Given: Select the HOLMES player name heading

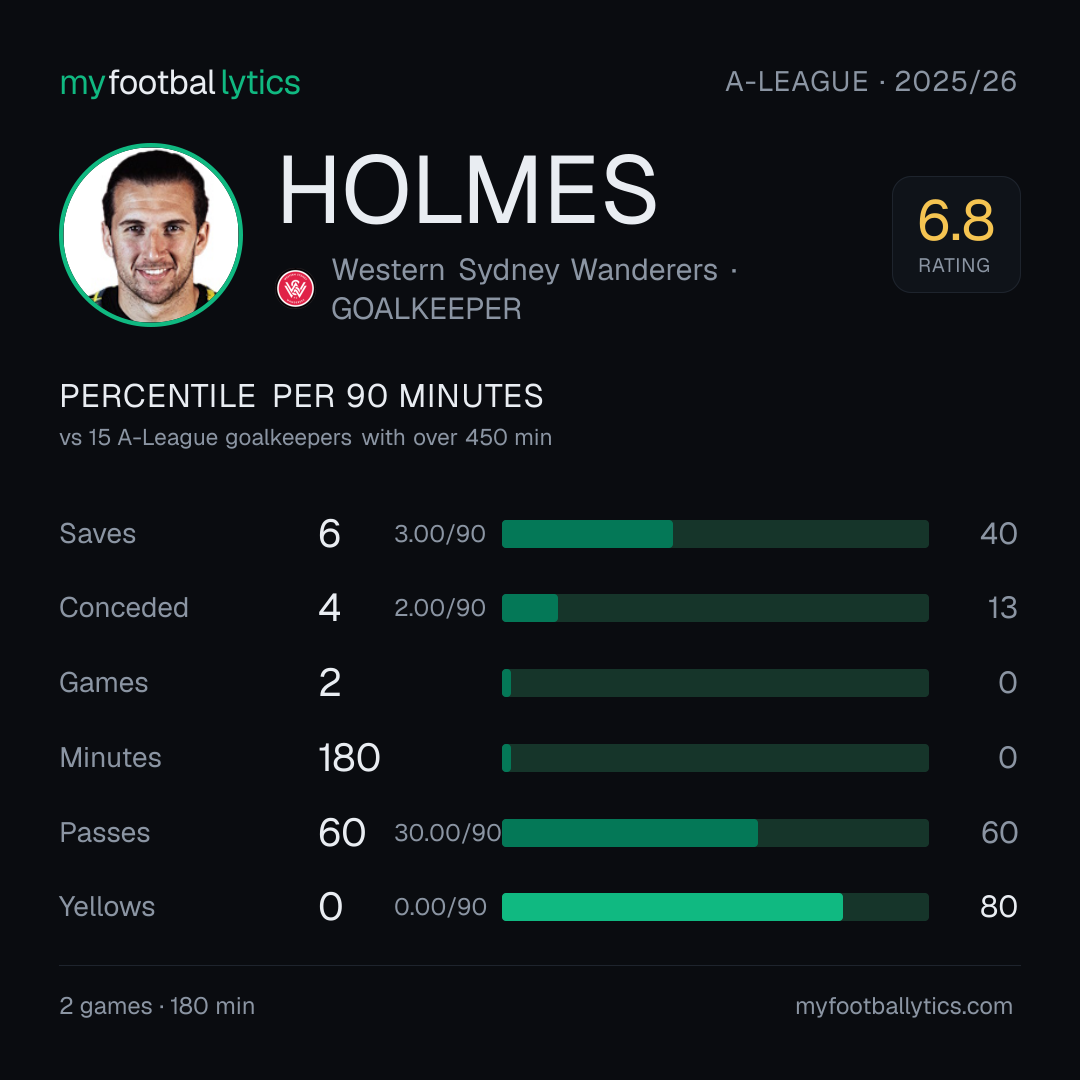Looking at the screenshot, I should tap(468, 190).
